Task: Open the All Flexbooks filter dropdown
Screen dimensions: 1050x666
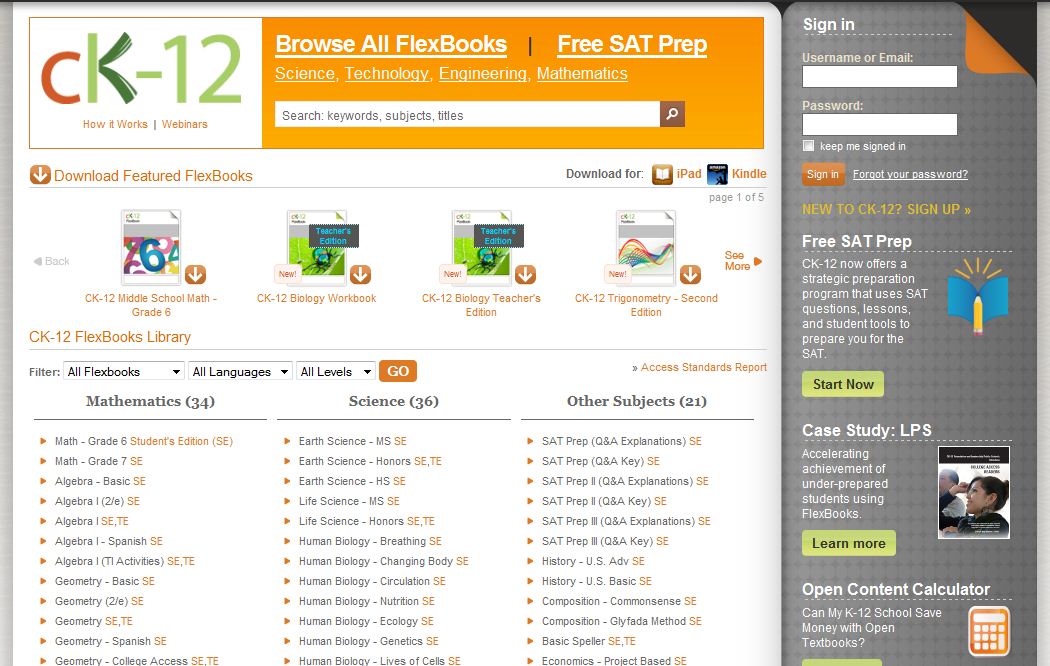Action: pos(124,371)
